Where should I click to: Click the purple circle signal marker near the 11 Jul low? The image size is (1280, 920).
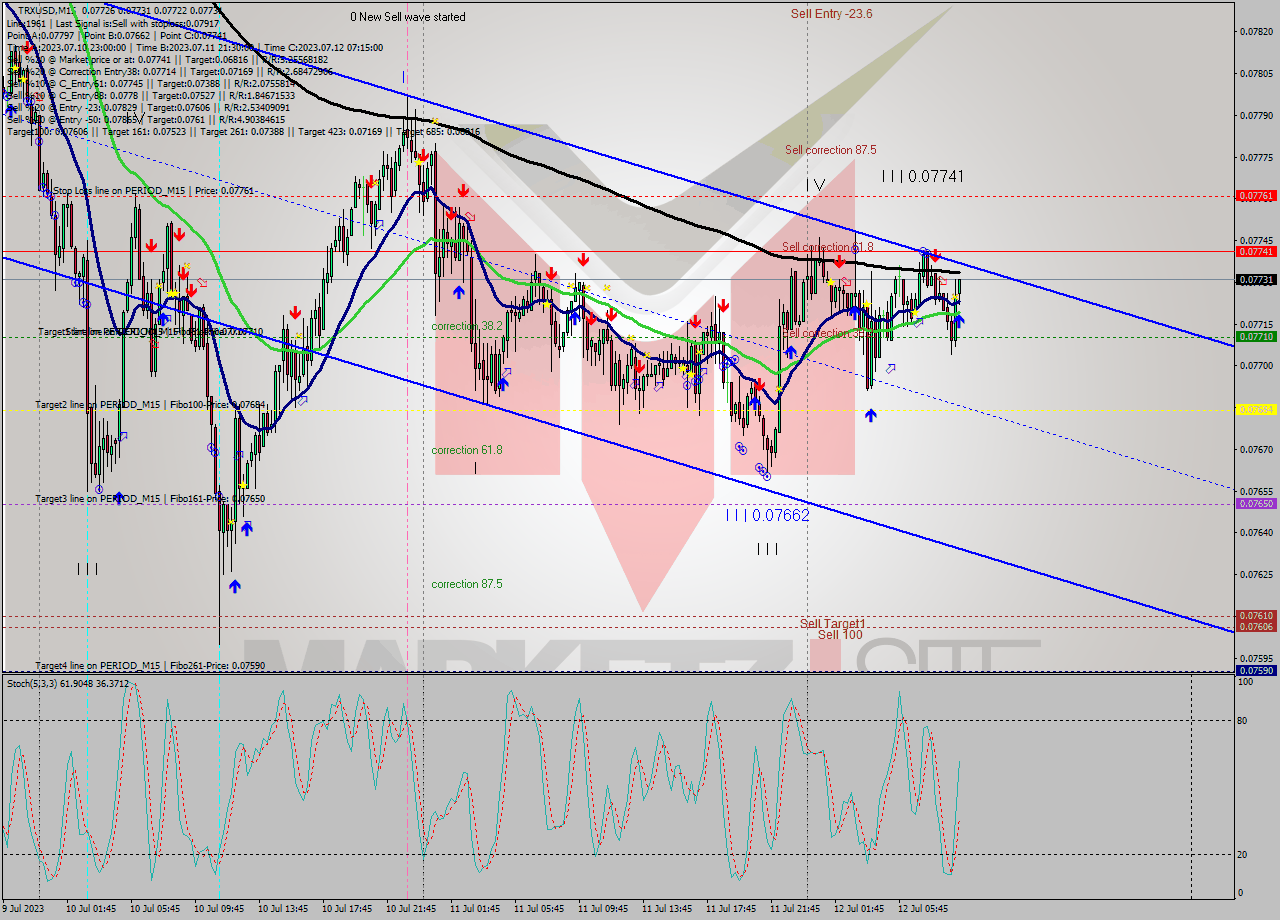[x=741, y=449]
